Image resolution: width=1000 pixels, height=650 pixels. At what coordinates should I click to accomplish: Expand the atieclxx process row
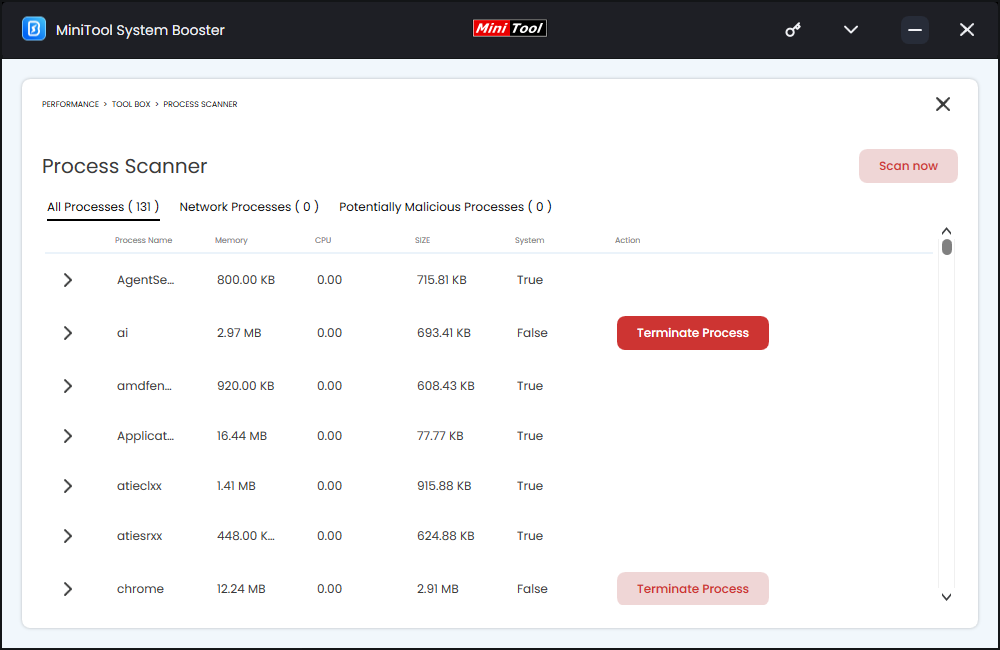coord(68,486)
